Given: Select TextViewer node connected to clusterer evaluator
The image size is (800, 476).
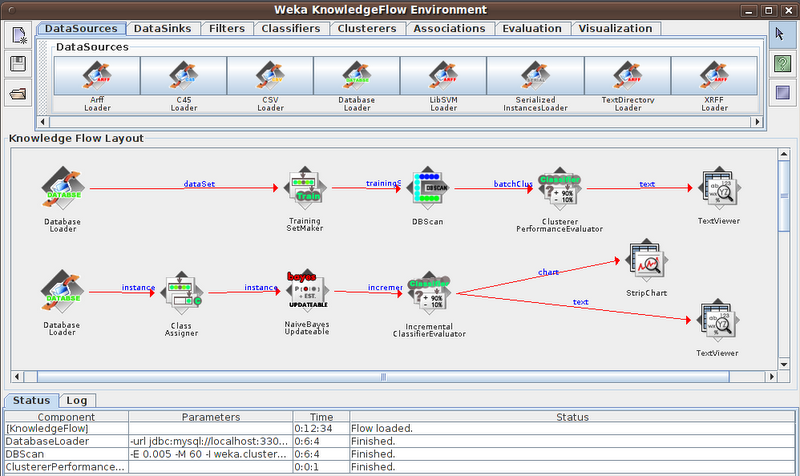Looking at the screenshot, I should point(718,188).
